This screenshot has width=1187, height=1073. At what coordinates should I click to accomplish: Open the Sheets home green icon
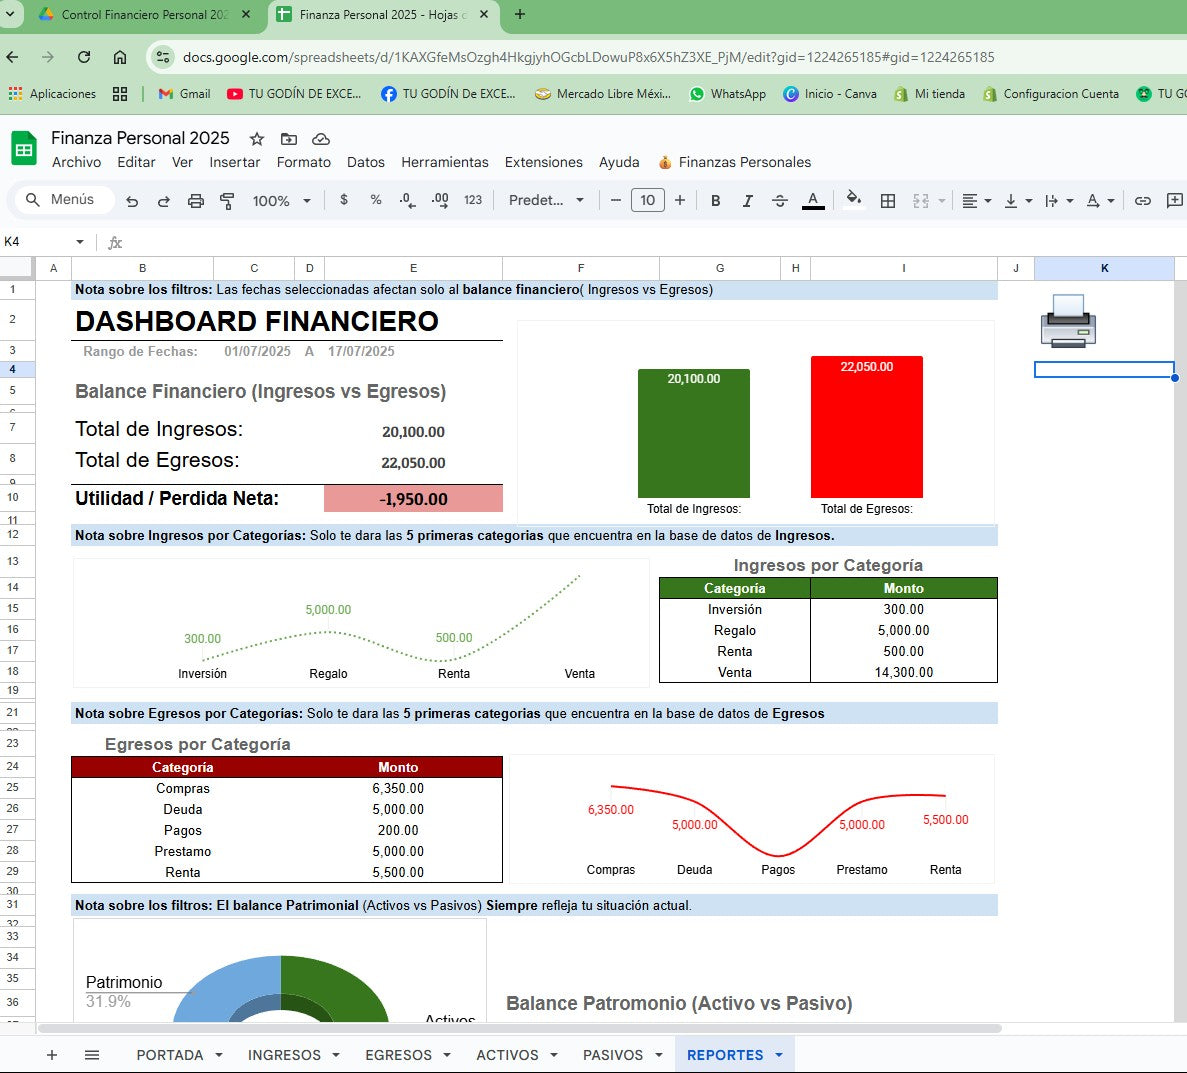coord(23,148)
